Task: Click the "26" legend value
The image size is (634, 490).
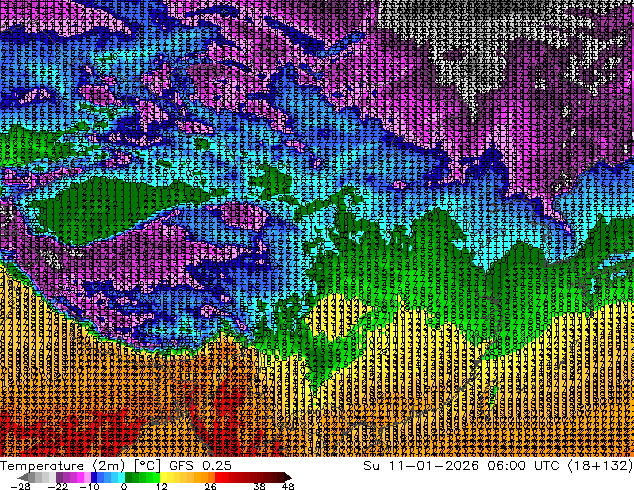Action: click(210, 486)
